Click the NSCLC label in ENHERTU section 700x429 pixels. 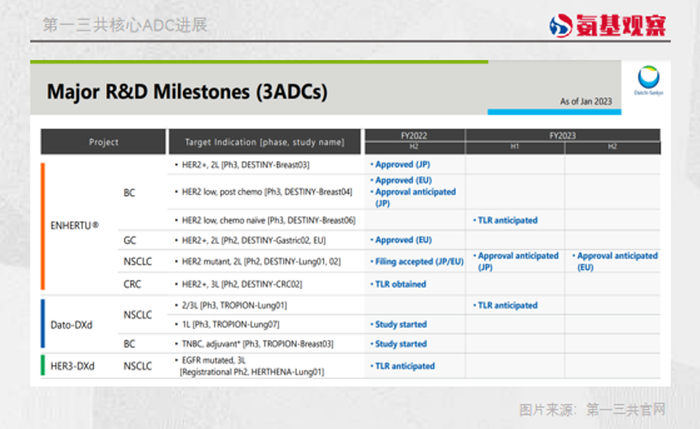(138, 261)
